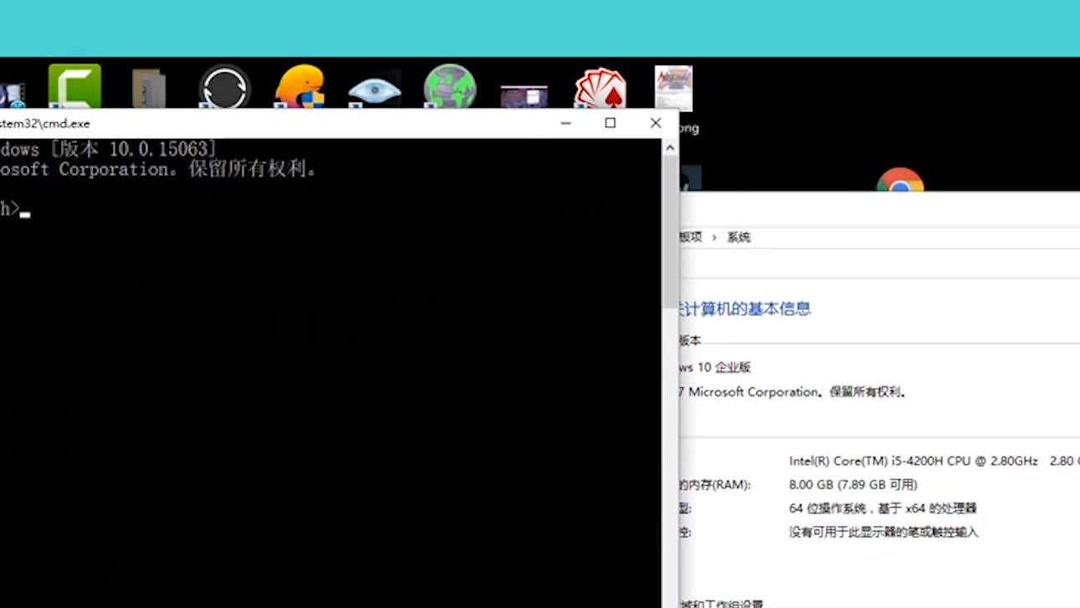Click the scroll-up arrow in the cmd window

669,145
